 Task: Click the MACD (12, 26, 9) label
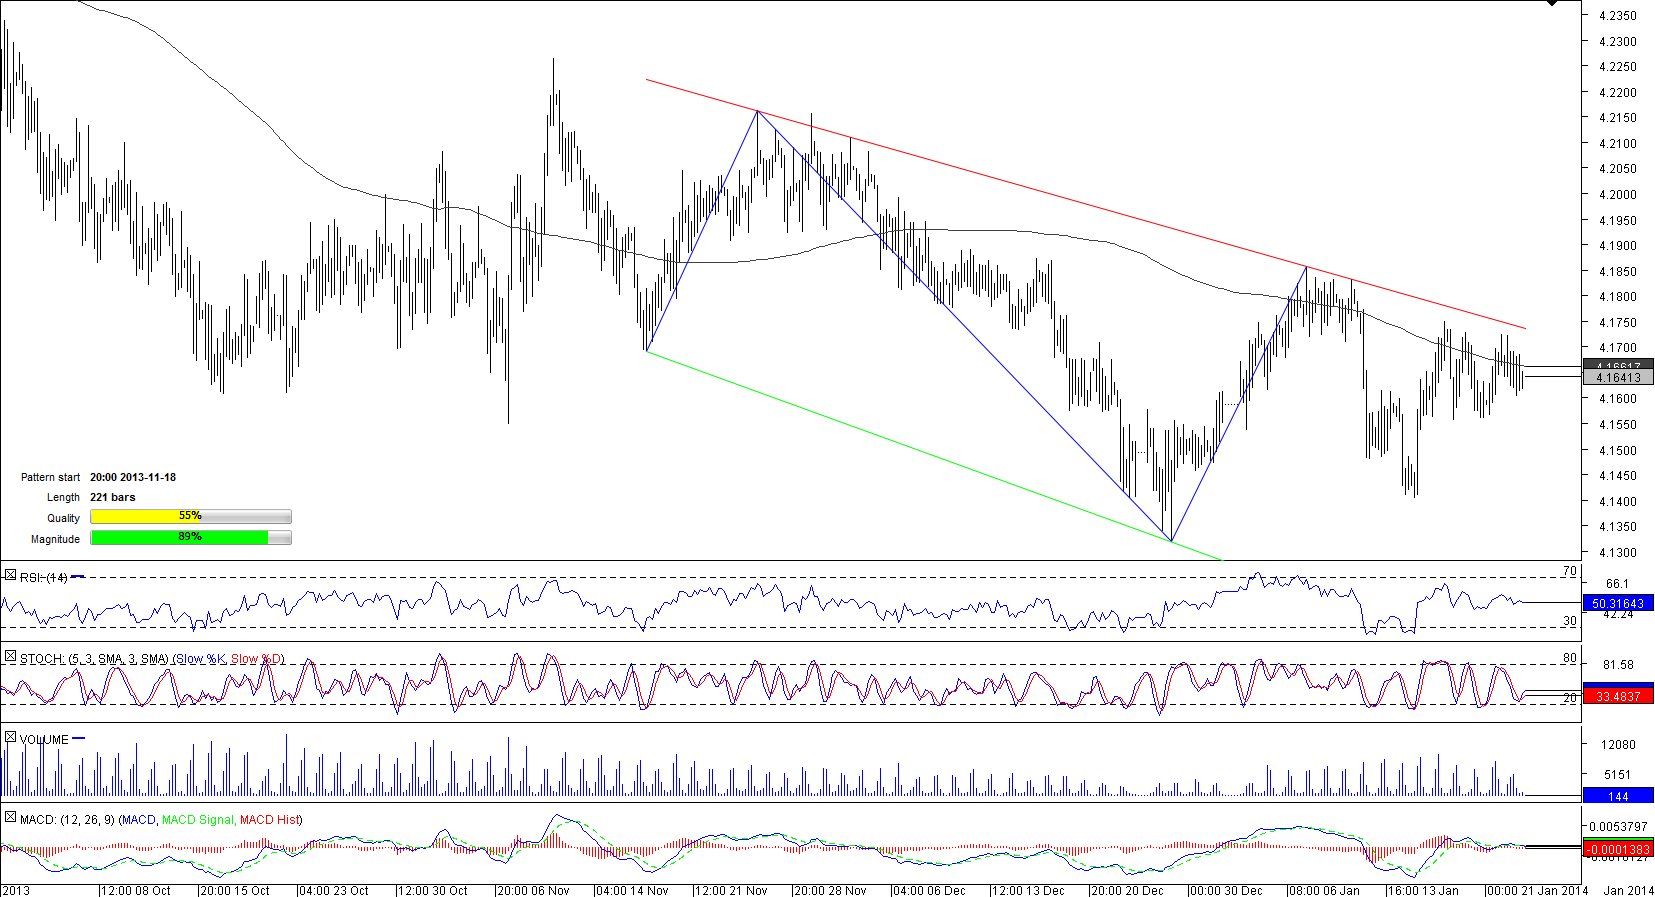coord(67,820)
